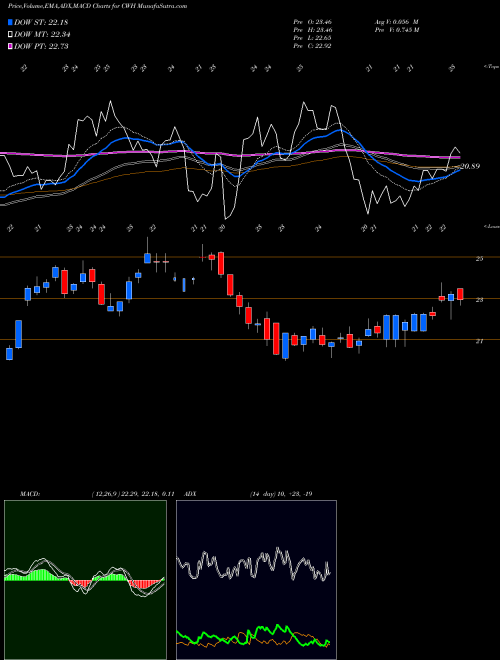
Task: Click the ADX parameters '(14 day) 10, +23, -19'
Action: point(281,494)
